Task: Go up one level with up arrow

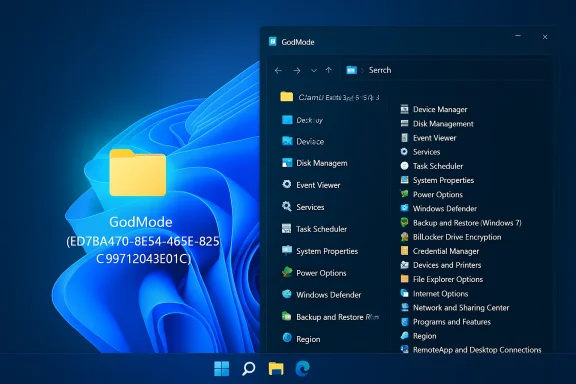Action: click(x=329, y=70)
